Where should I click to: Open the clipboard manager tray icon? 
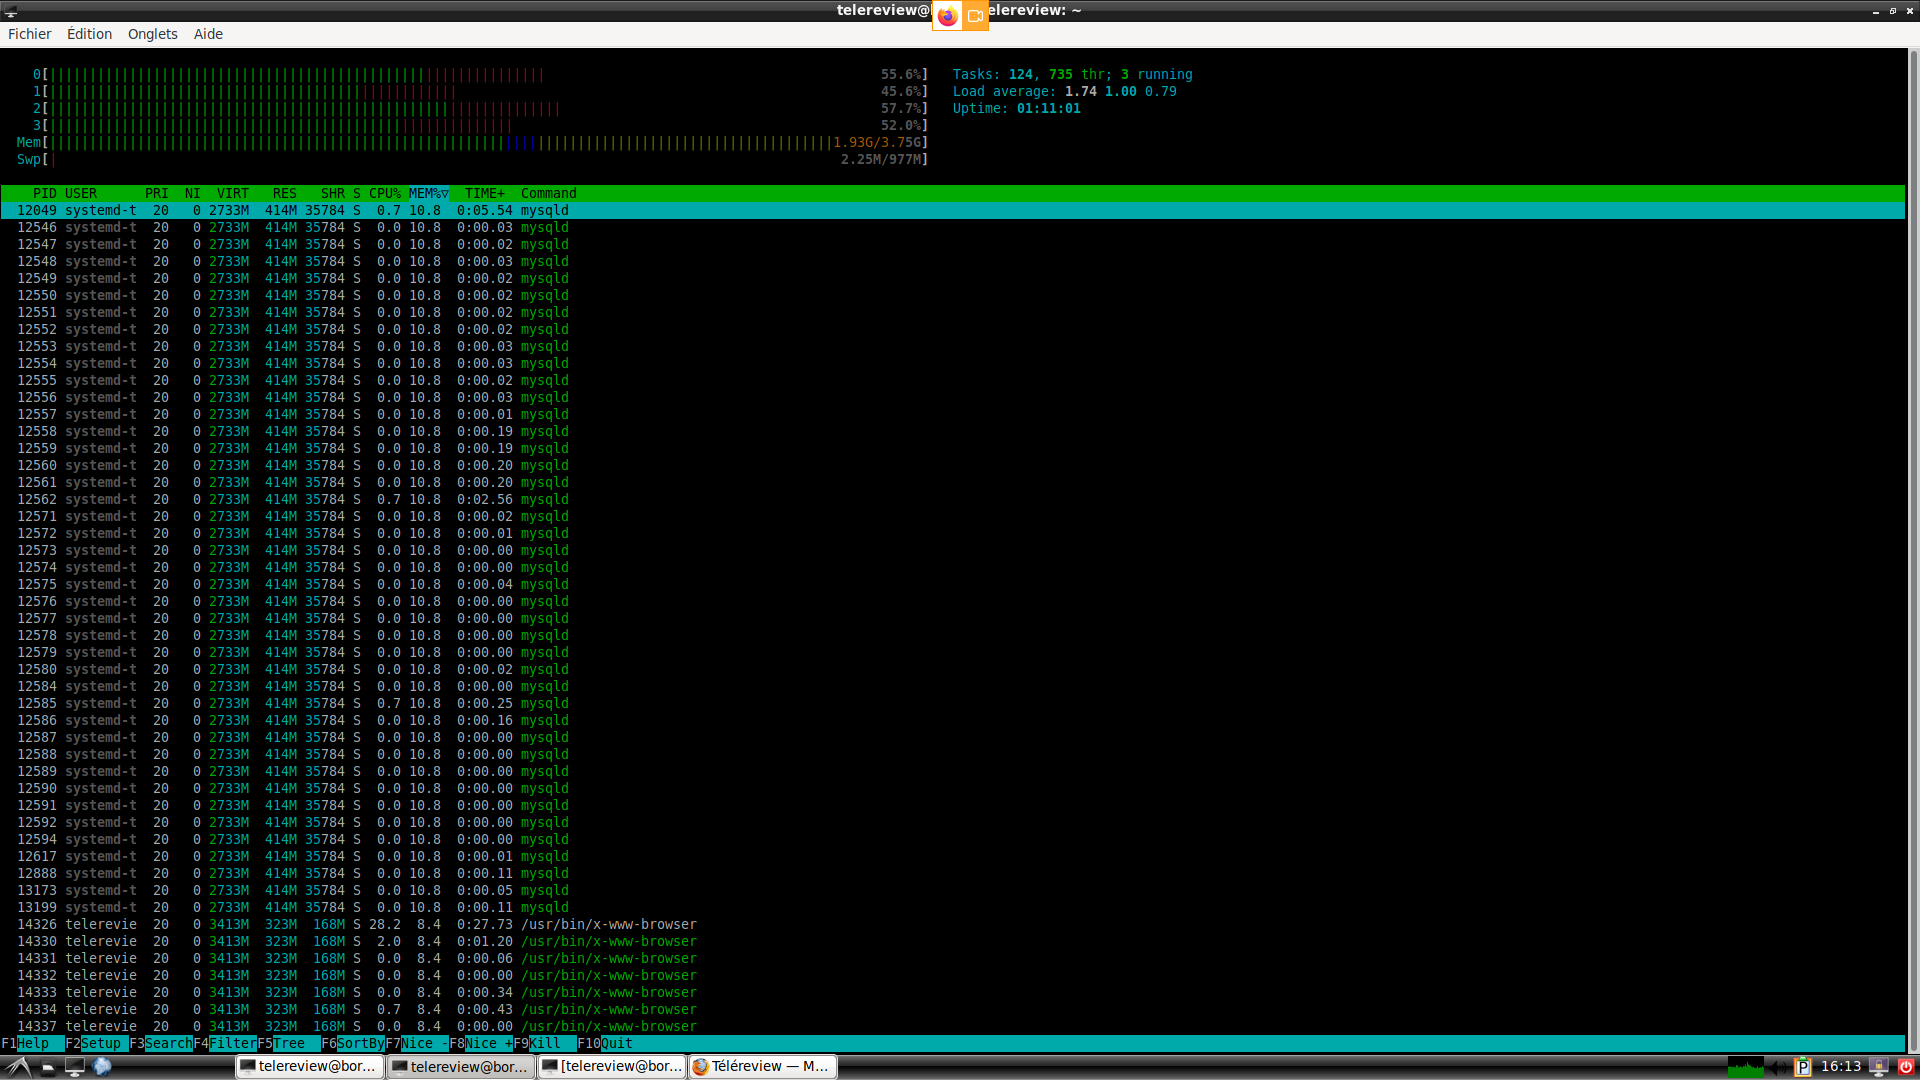pyautogui.click(x=1803, y=1067)
